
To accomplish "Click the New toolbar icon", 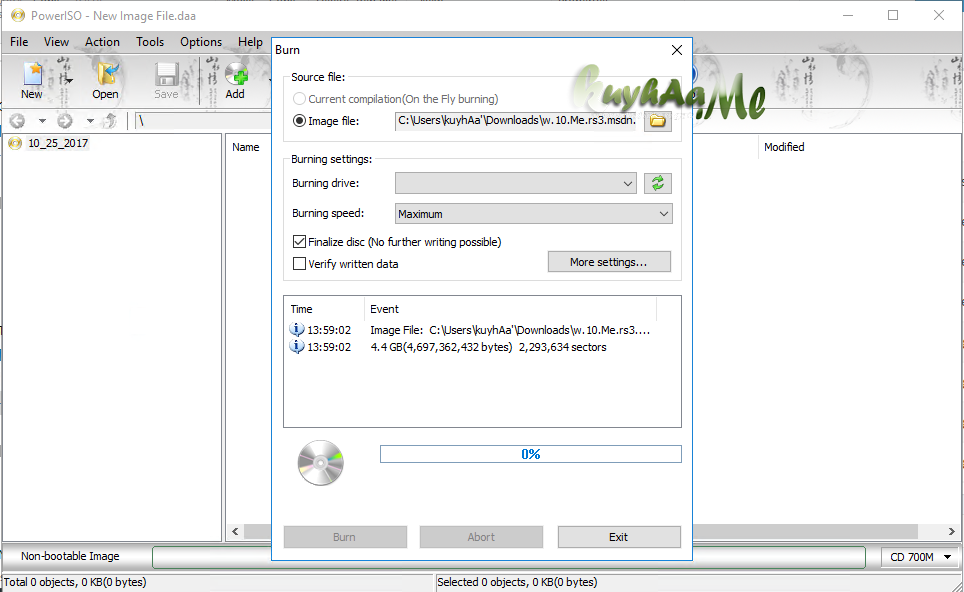I will [x=32, y=80].
